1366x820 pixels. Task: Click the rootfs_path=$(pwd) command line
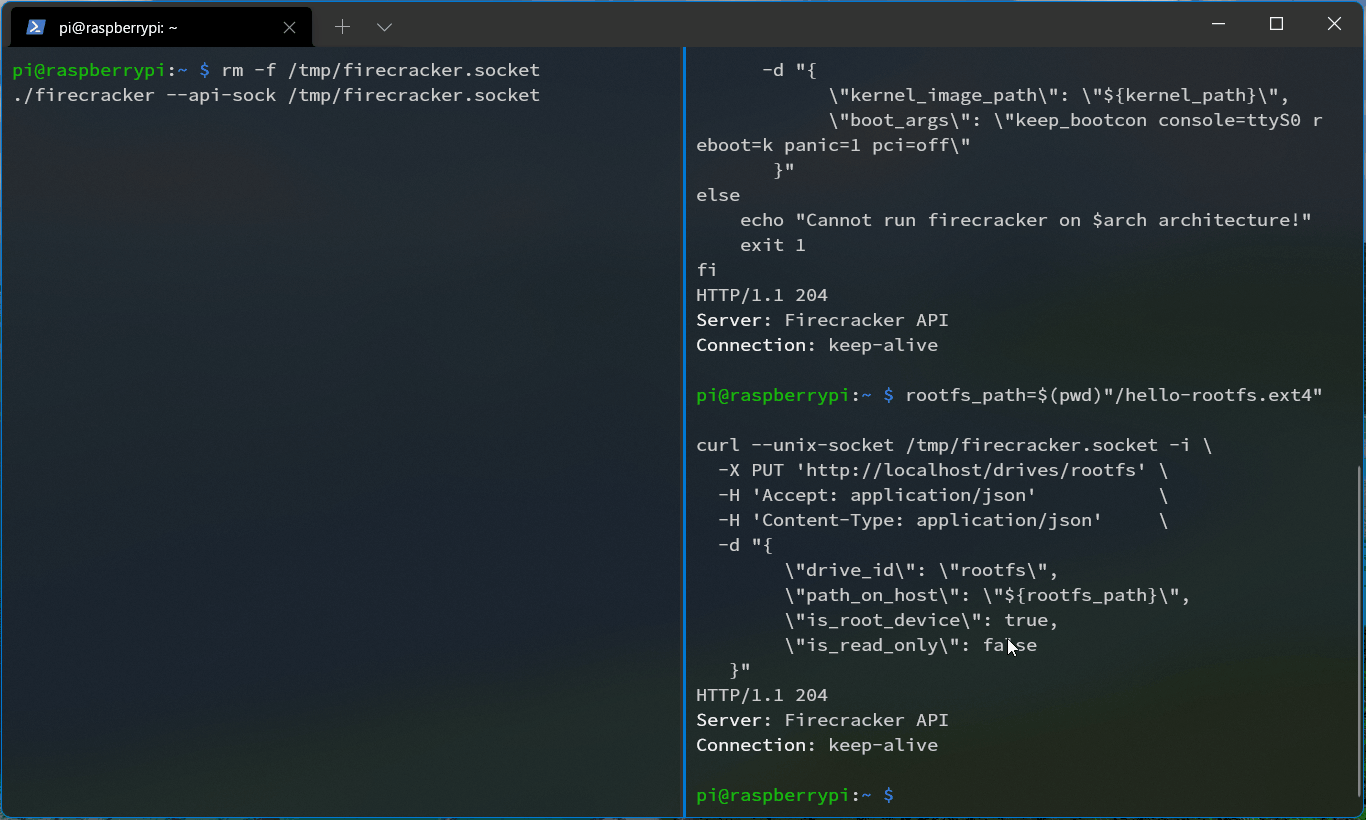point(1113,396)
